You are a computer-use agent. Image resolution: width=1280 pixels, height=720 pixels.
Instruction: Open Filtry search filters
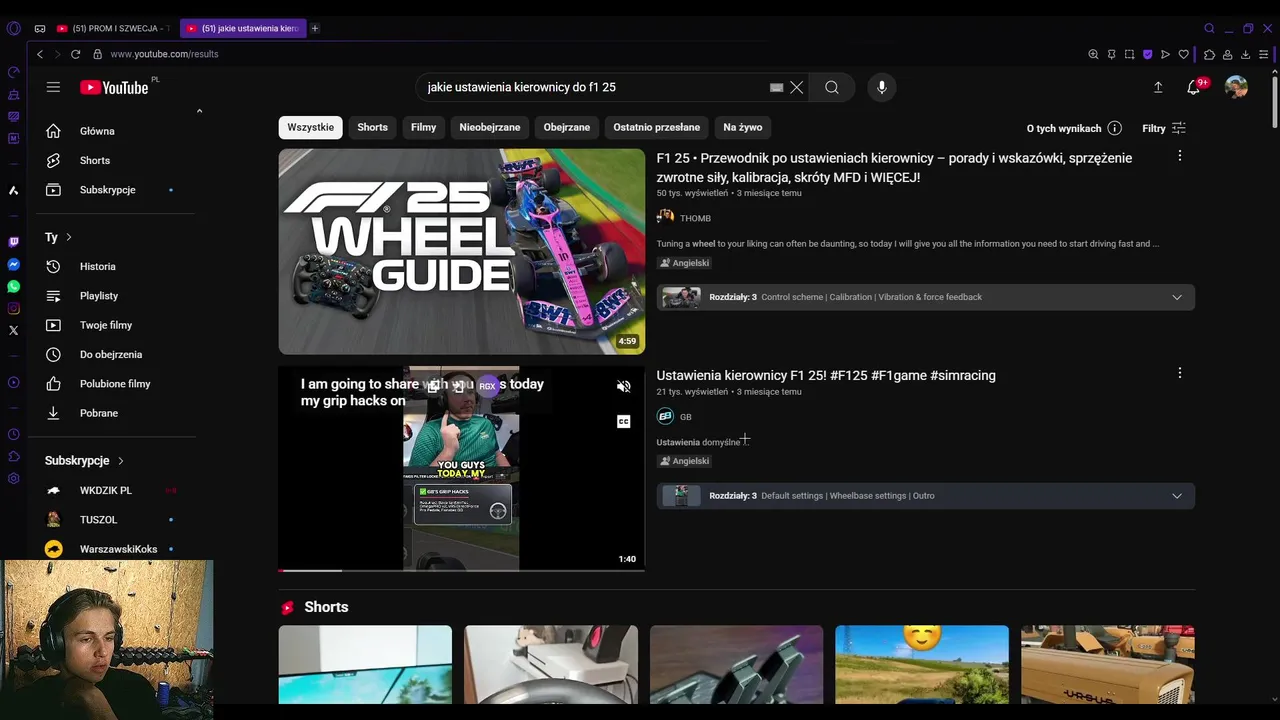[x=1164, y=128]
